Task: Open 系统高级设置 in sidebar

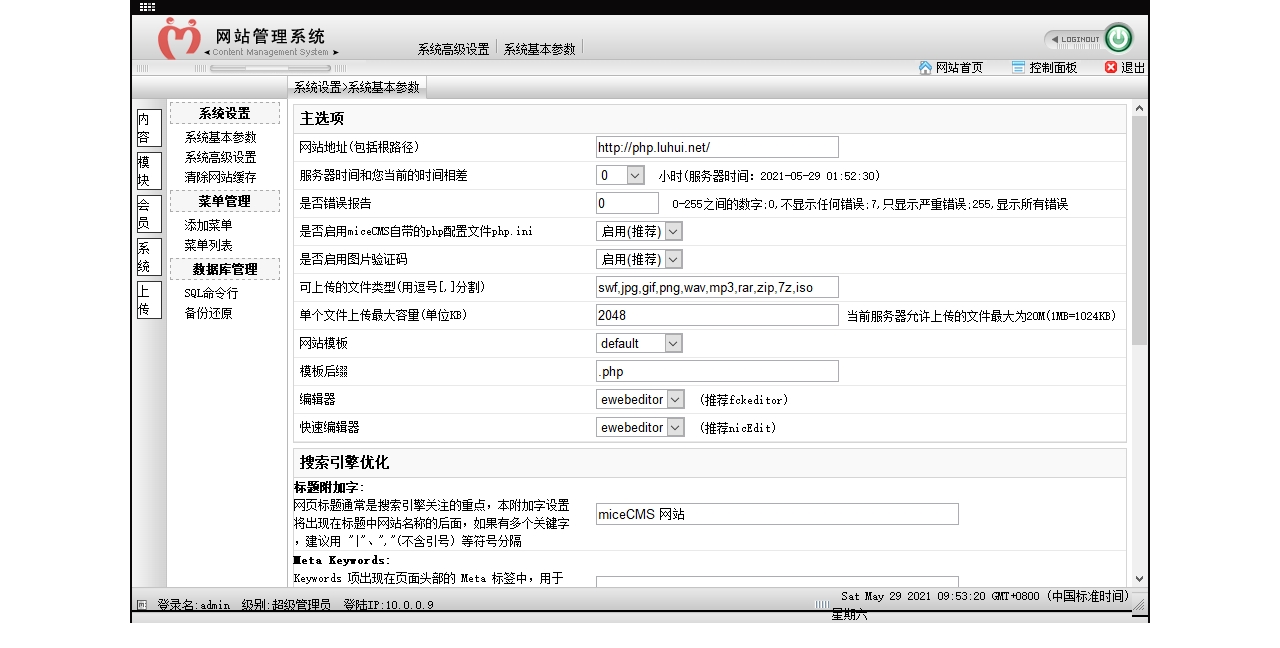Action: pos(220,157)
